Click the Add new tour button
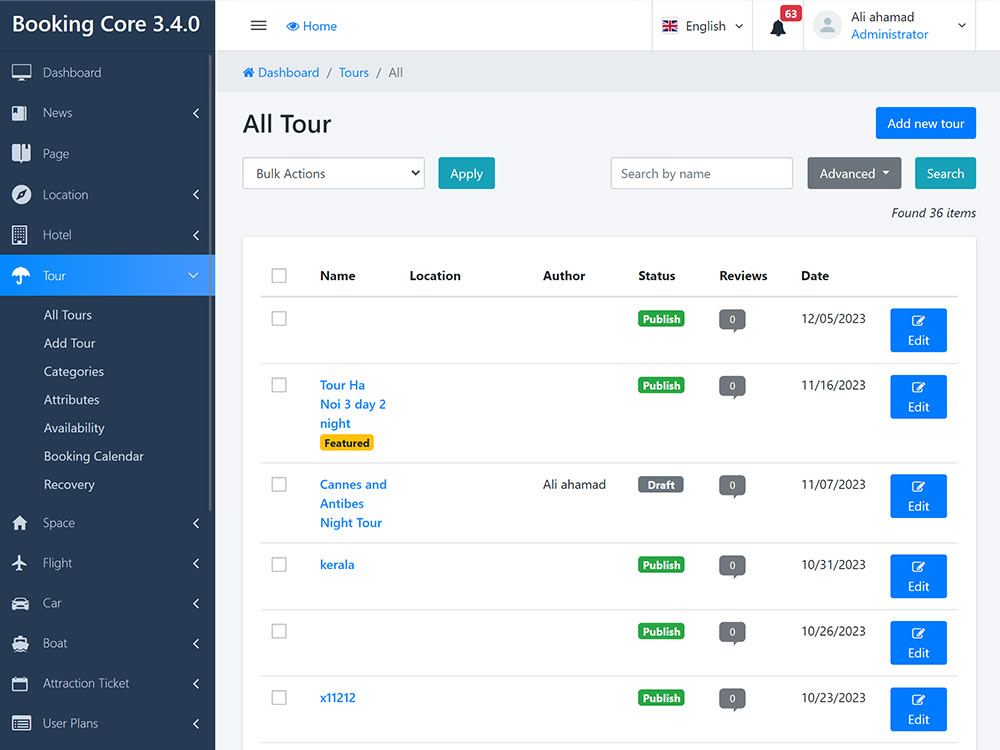 [925, 123]
